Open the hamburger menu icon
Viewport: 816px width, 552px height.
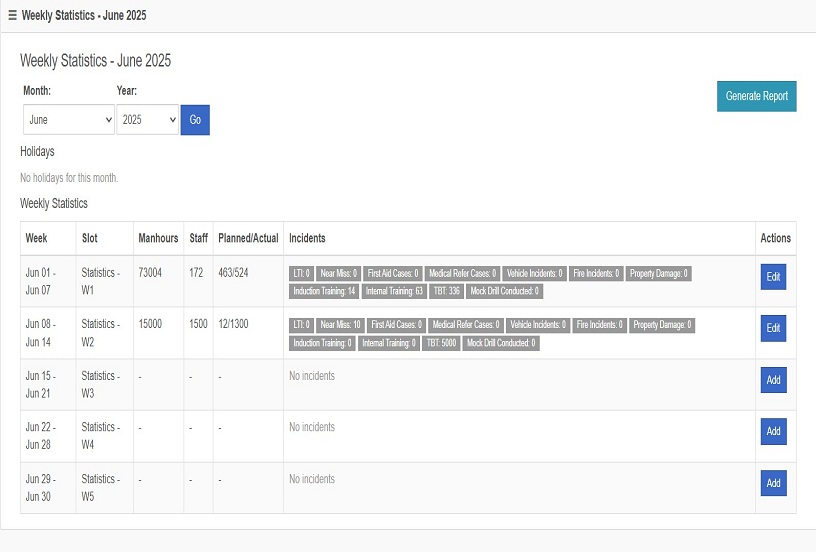[12, 15]
